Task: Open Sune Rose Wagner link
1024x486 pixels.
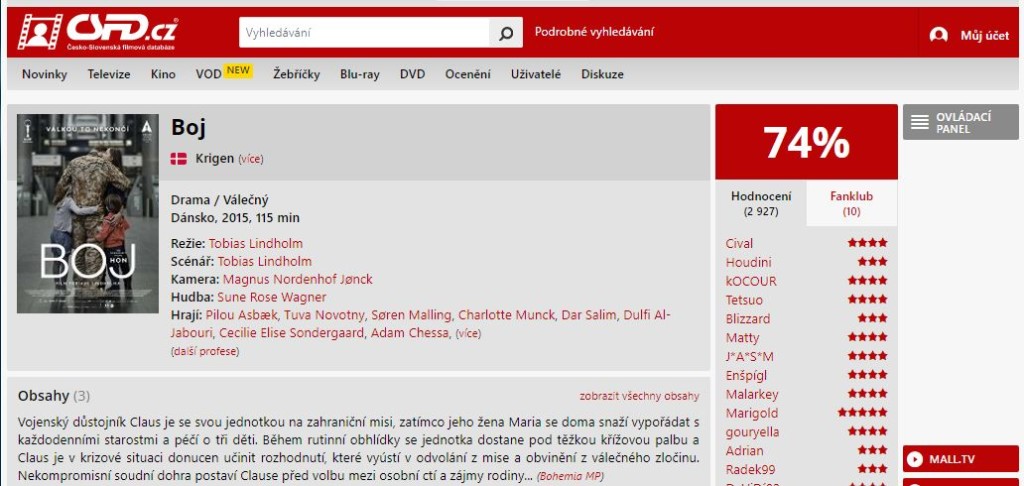Action: (272, 297)
